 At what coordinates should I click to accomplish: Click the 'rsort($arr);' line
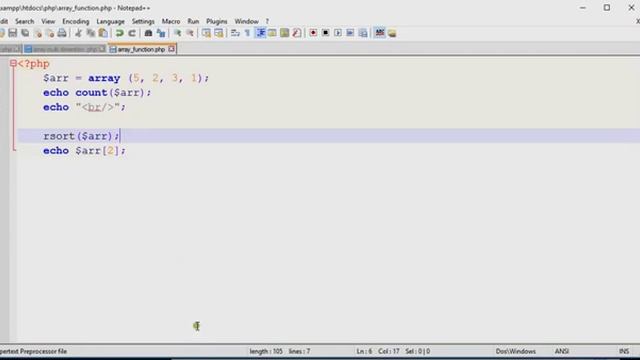coord(81,136)
